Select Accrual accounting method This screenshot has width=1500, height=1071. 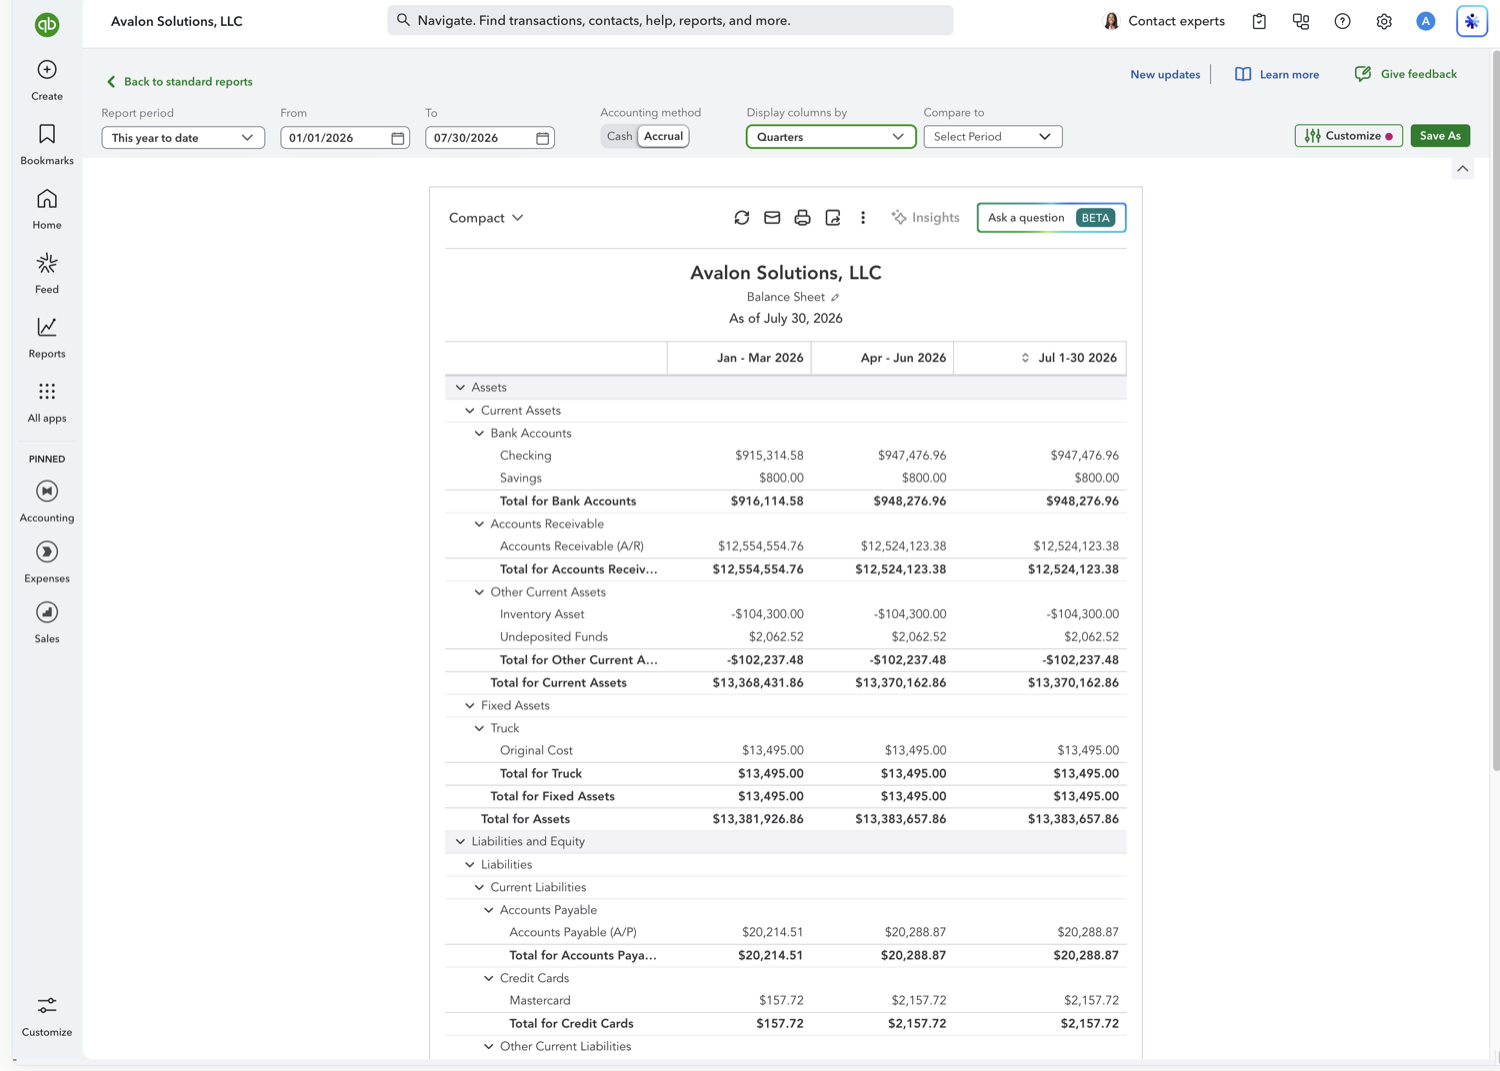click(663, 136)
